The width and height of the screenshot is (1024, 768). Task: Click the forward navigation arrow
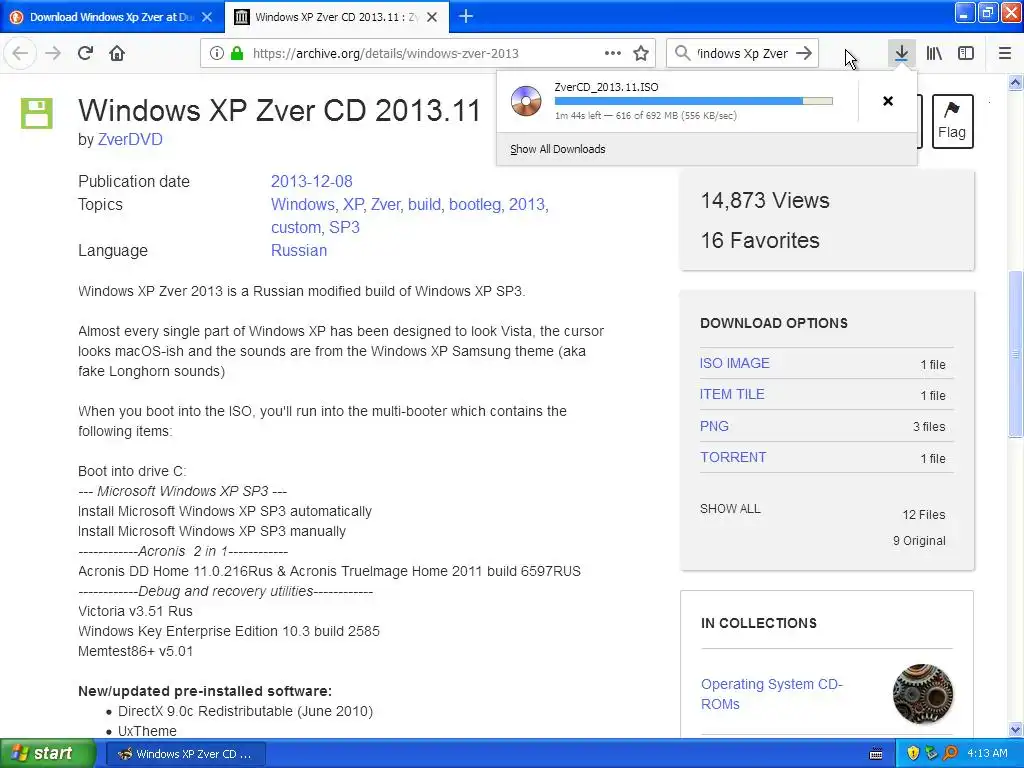(53, 53)
